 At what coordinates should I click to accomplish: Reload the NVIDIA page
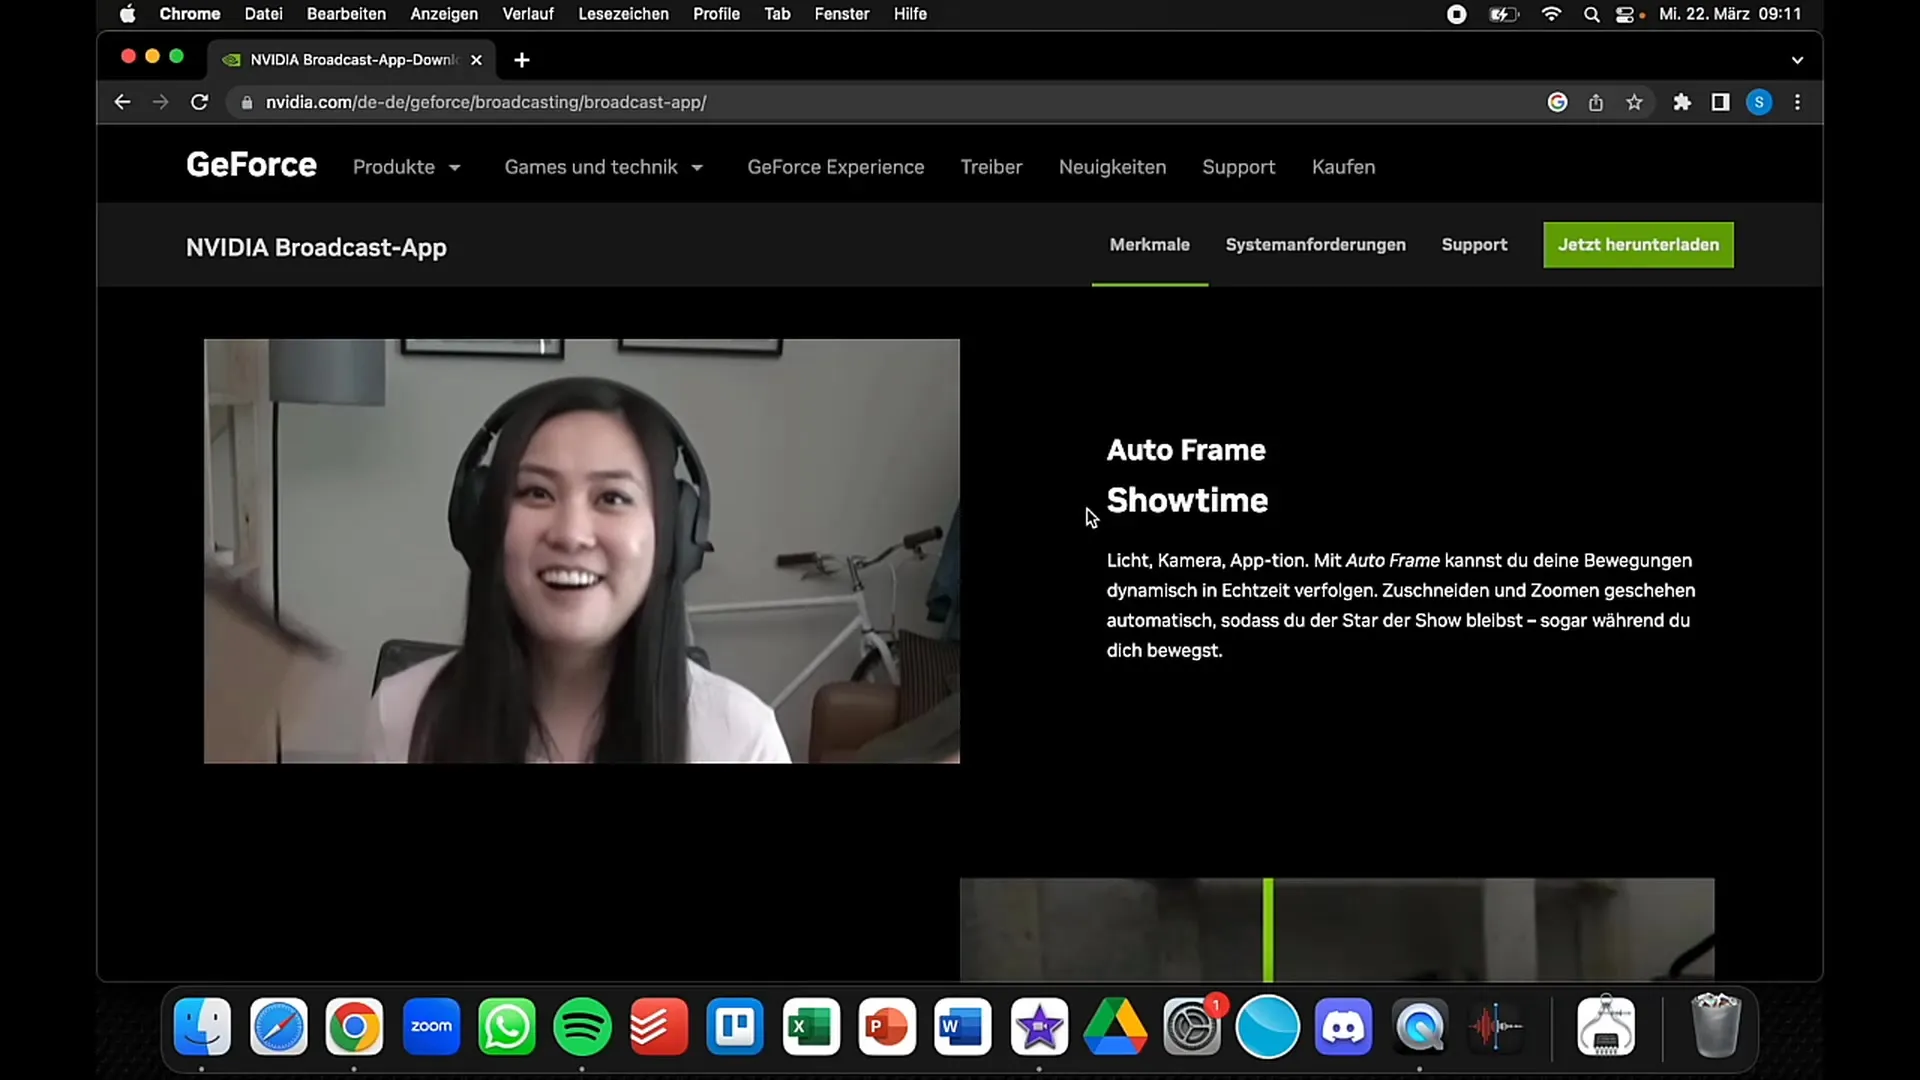pos(199,102)
